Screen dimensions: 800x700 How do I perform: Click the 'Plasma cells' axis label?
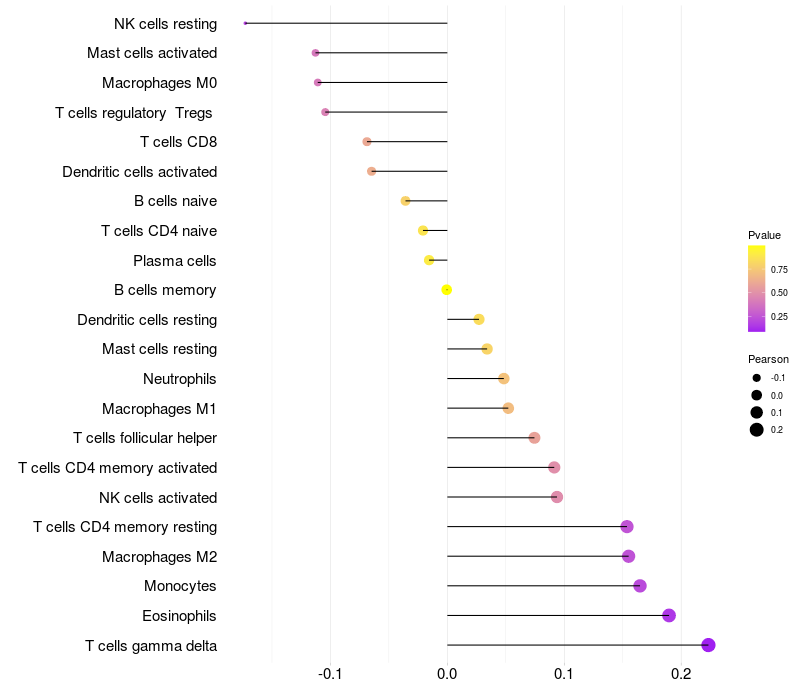pyautogui.click(x=175, y=261)
